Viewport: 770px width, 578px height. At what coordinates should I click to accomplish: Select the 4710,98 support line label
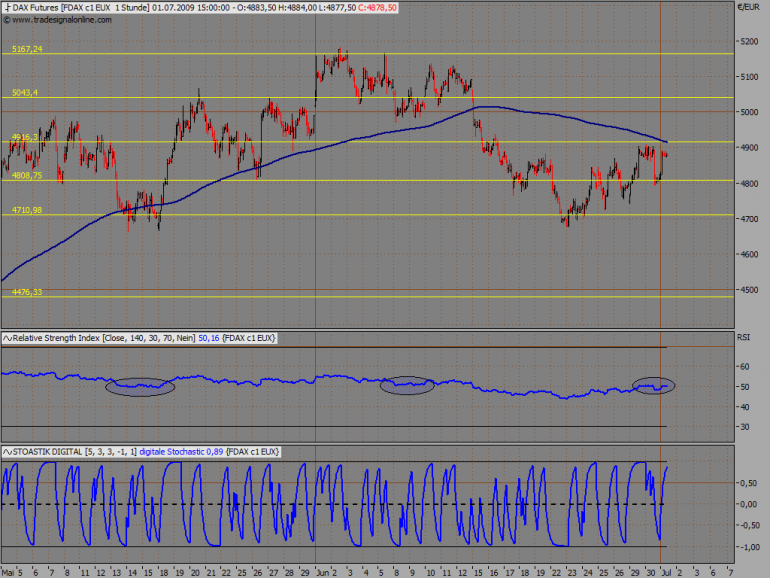coord(27,210)
